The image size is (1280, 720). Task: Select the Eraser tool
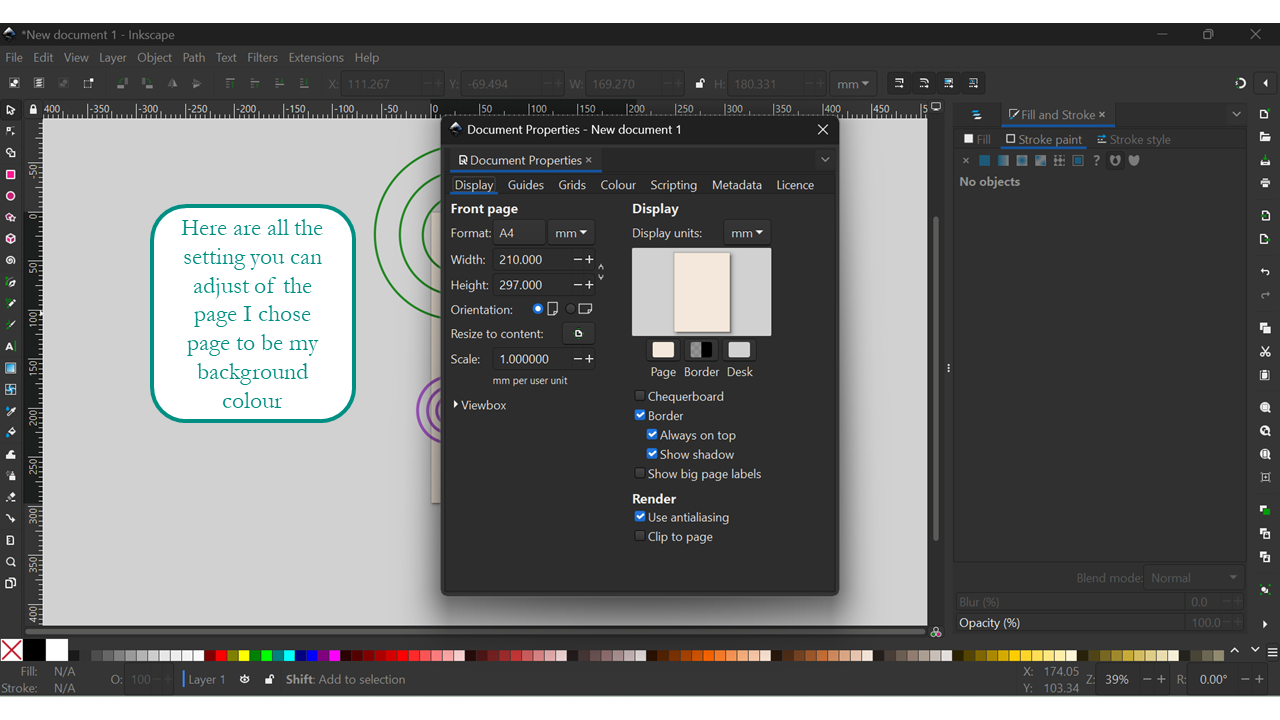pos(11,497)
